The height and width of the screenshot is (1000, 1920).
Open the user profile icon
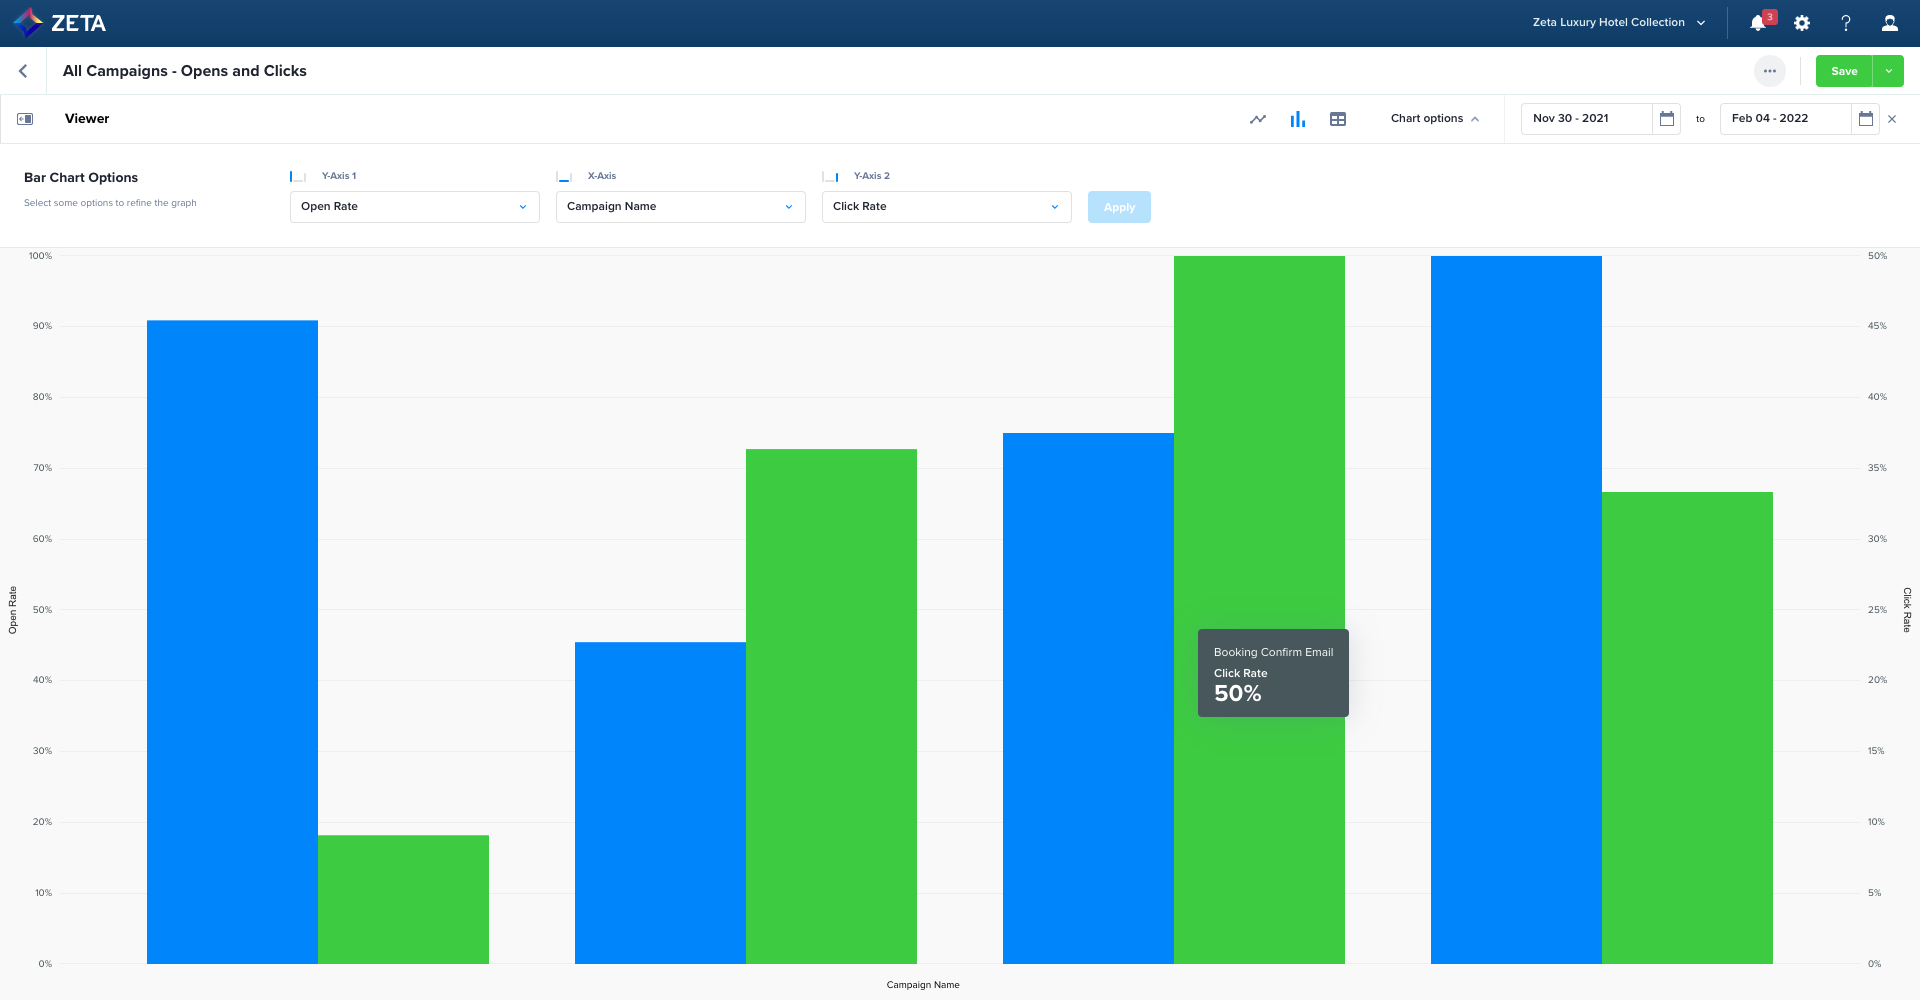pyautogui.click(x=1890, y=23)
